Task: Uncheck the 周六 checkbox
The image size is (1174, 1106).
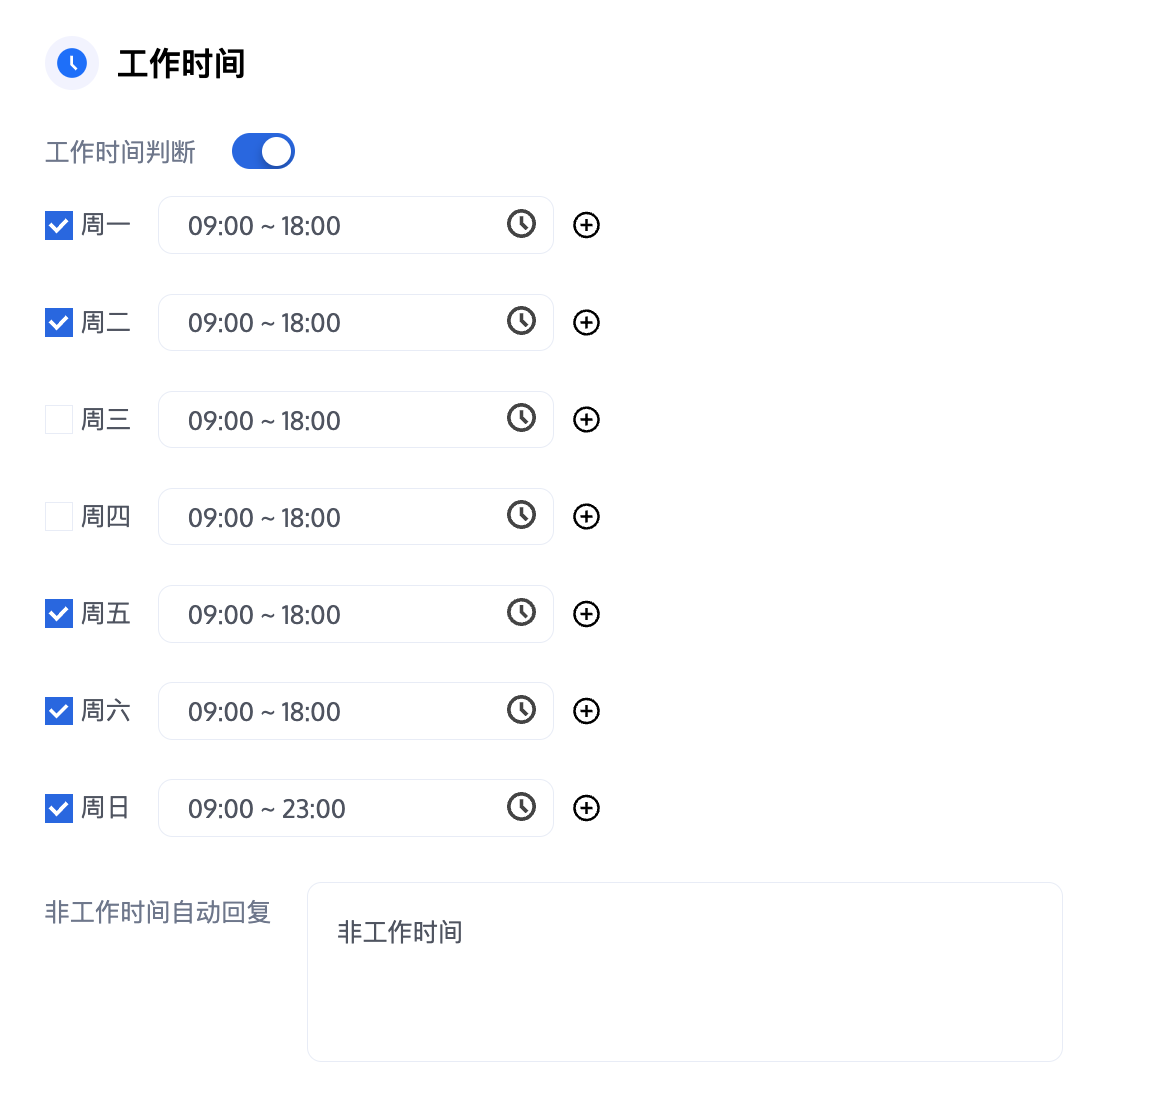Action: point(59,711)
